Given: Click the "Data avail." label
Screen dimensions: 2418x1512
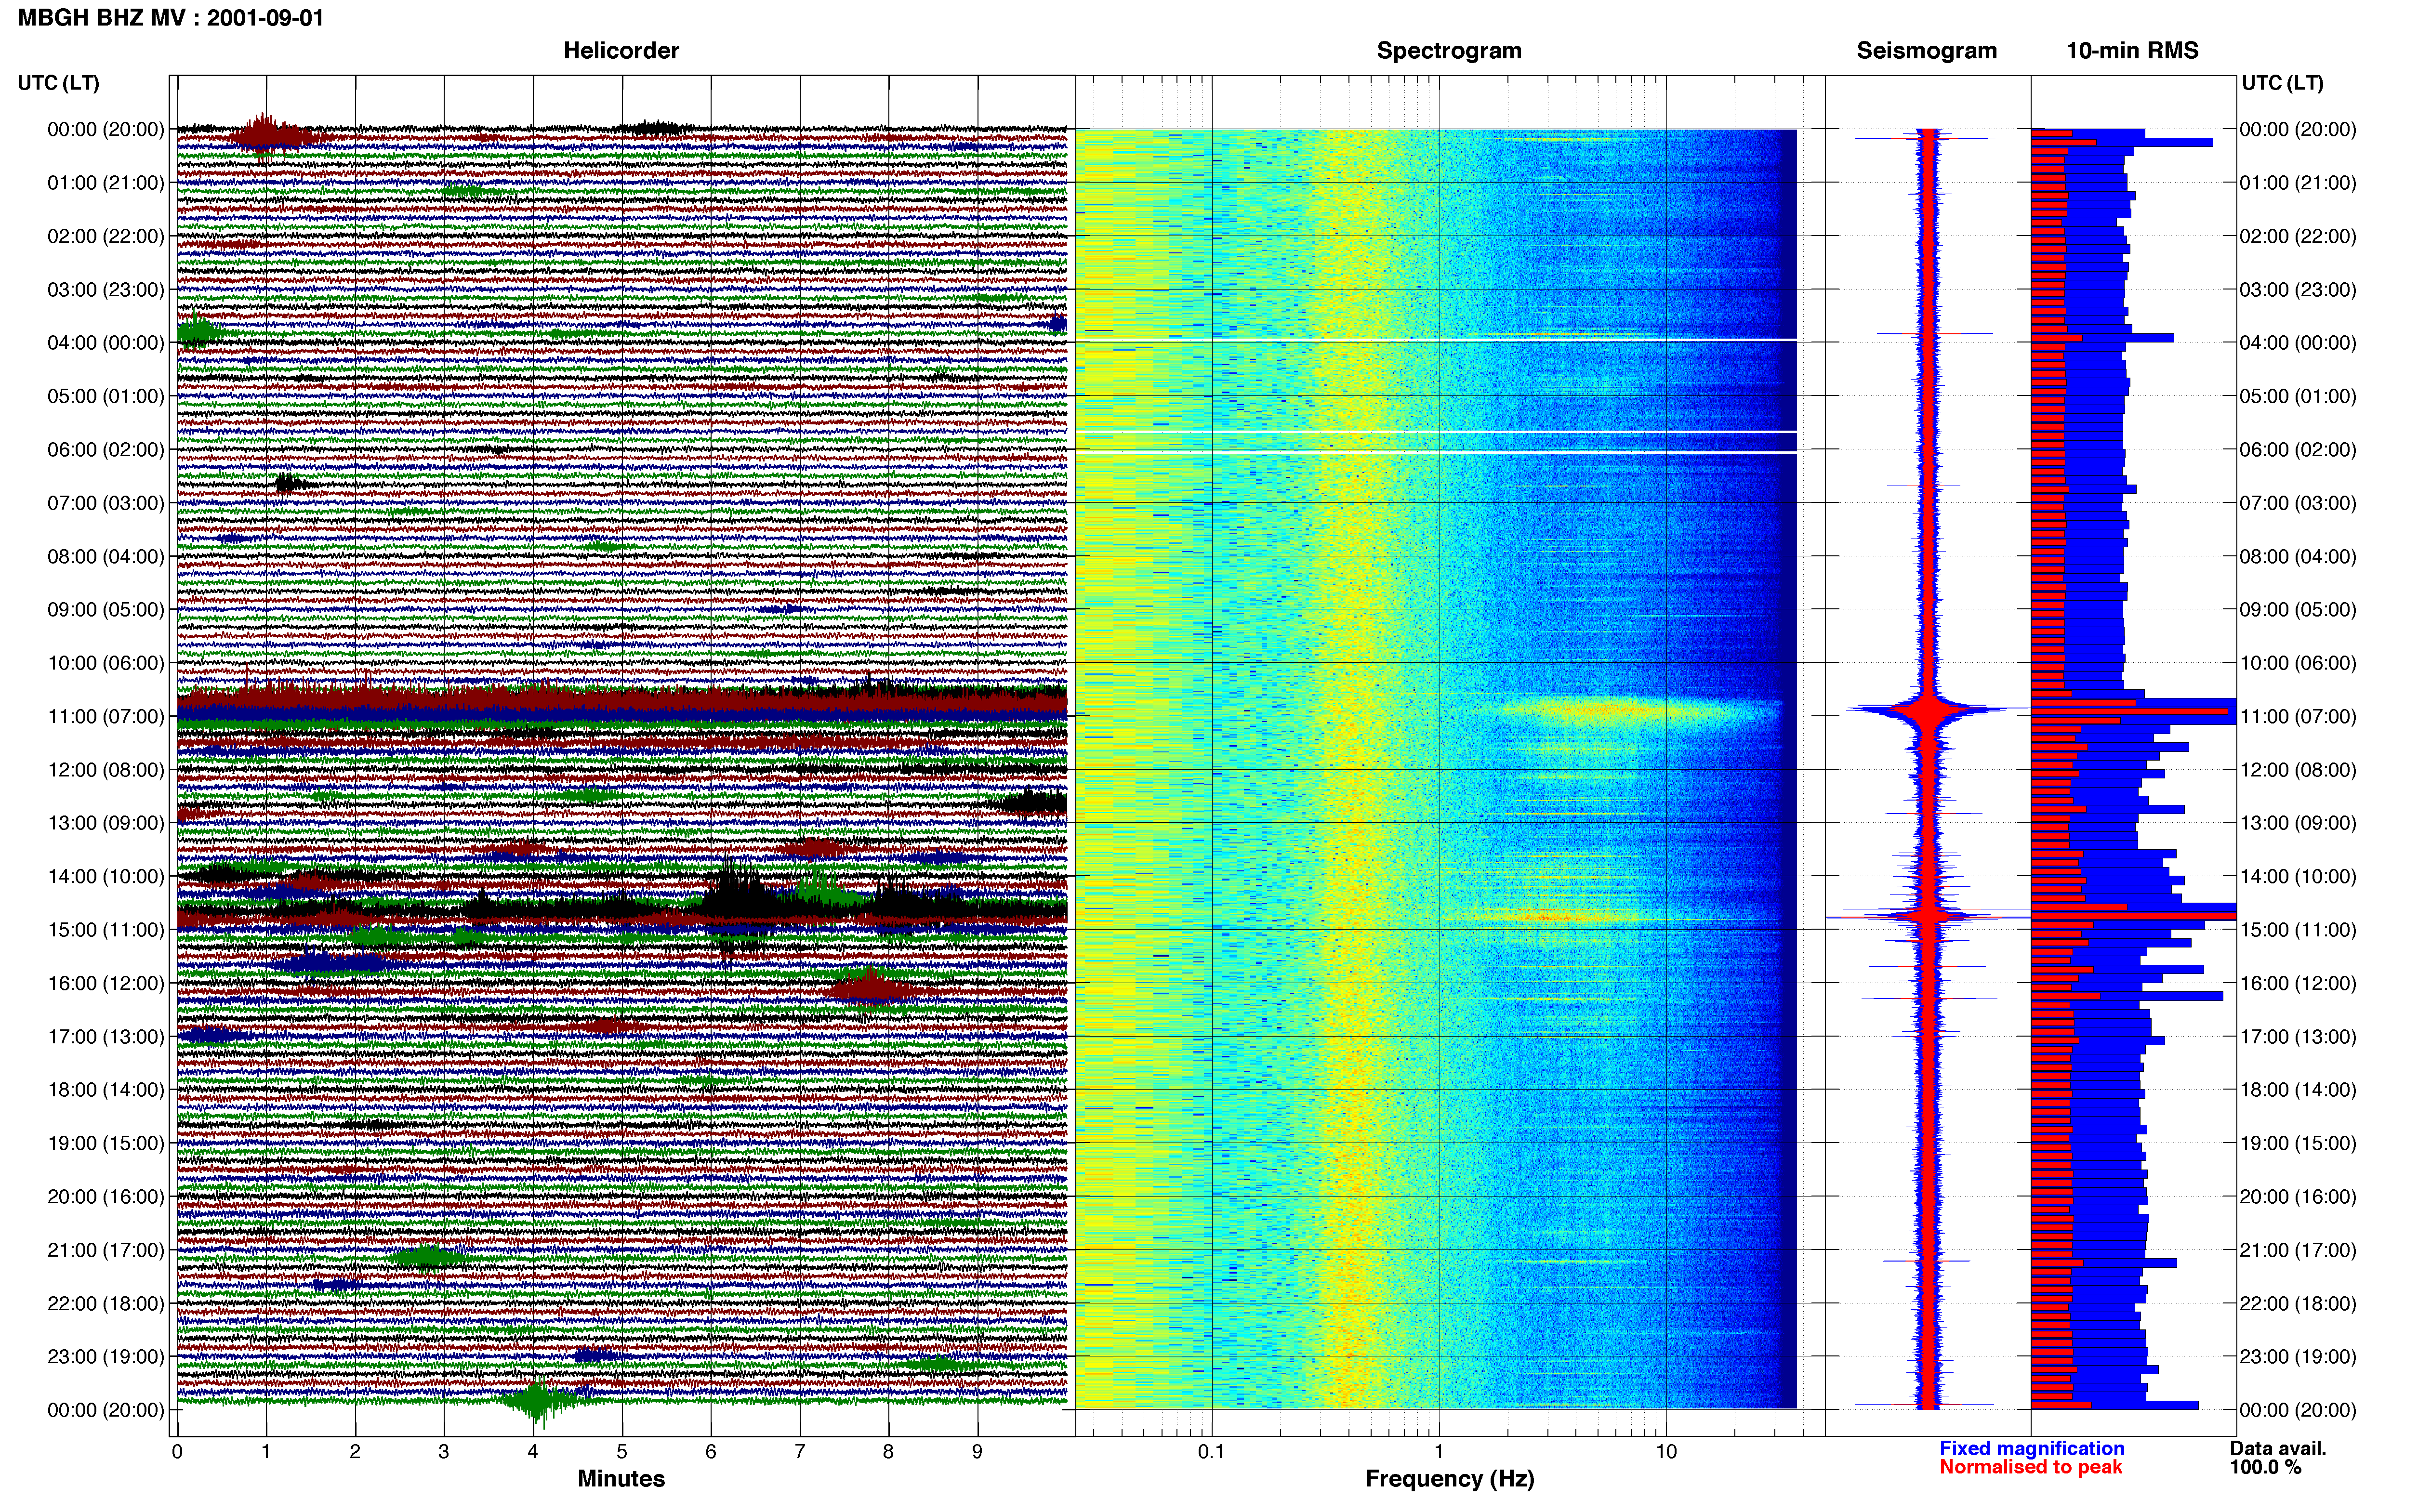Looking at the screenshot, I should [2278, 1448].
